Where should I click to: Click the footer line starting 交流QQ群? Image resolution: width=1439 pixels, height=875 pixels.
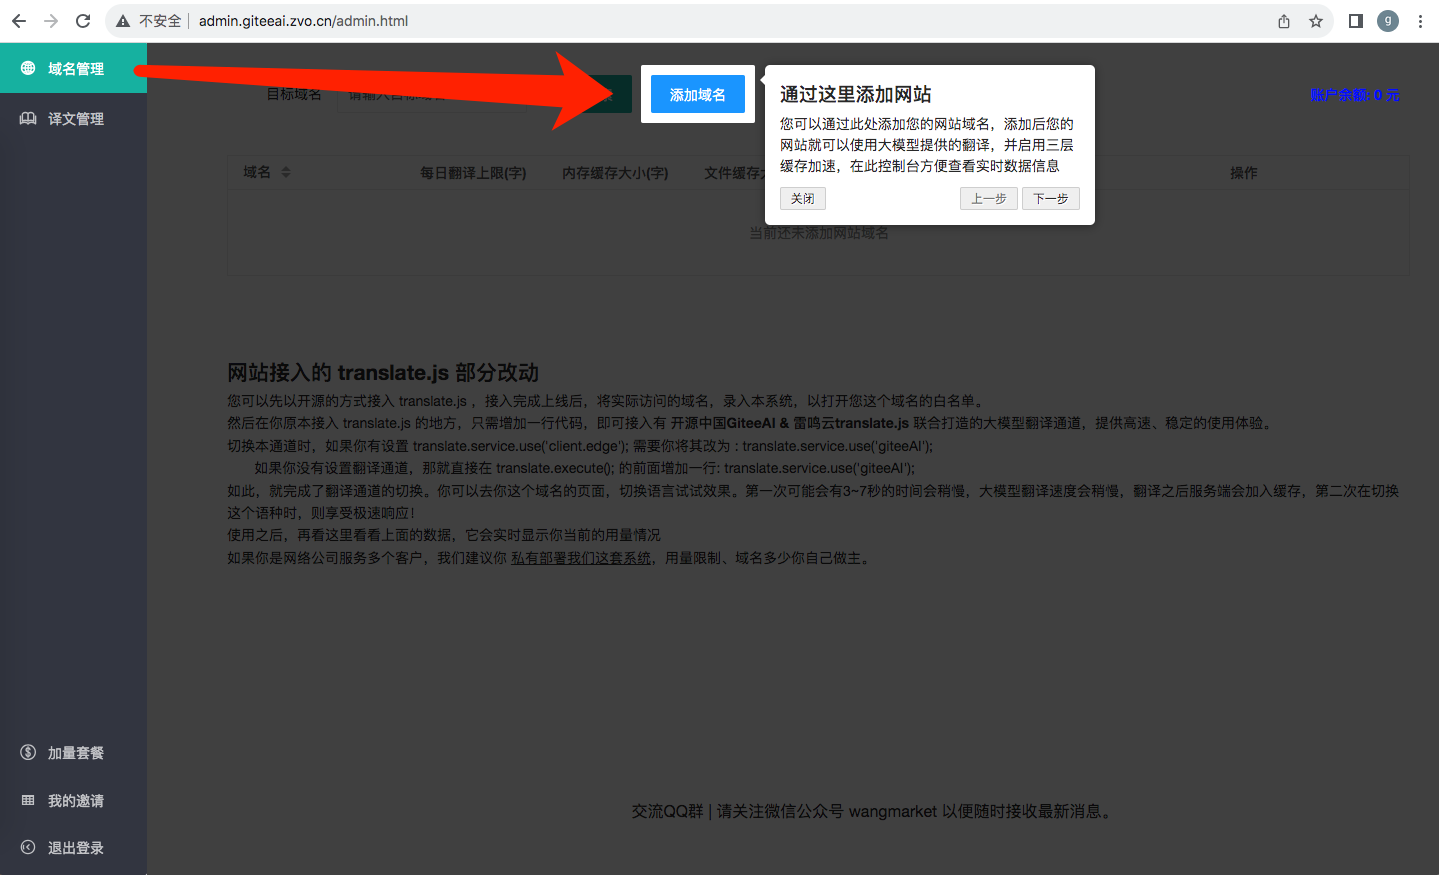coord(871,811)
